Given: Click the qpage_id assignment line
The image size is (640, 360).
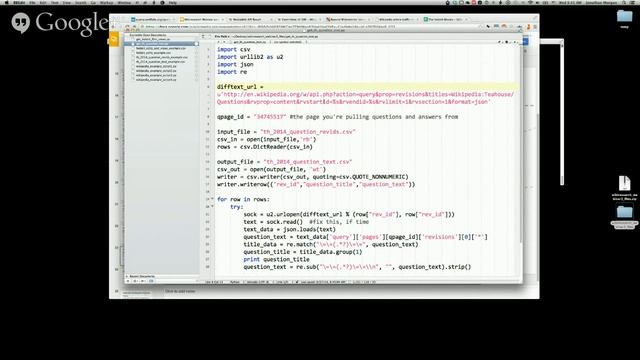Looking at the screenshot, I should click(x=337, y=117).
